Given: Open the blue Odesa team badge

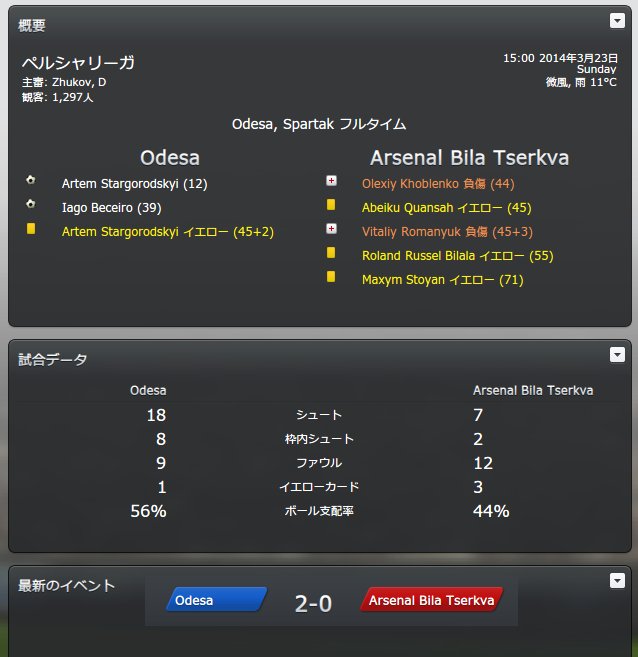Looking at the screenshot, I should tap(217, 600).
